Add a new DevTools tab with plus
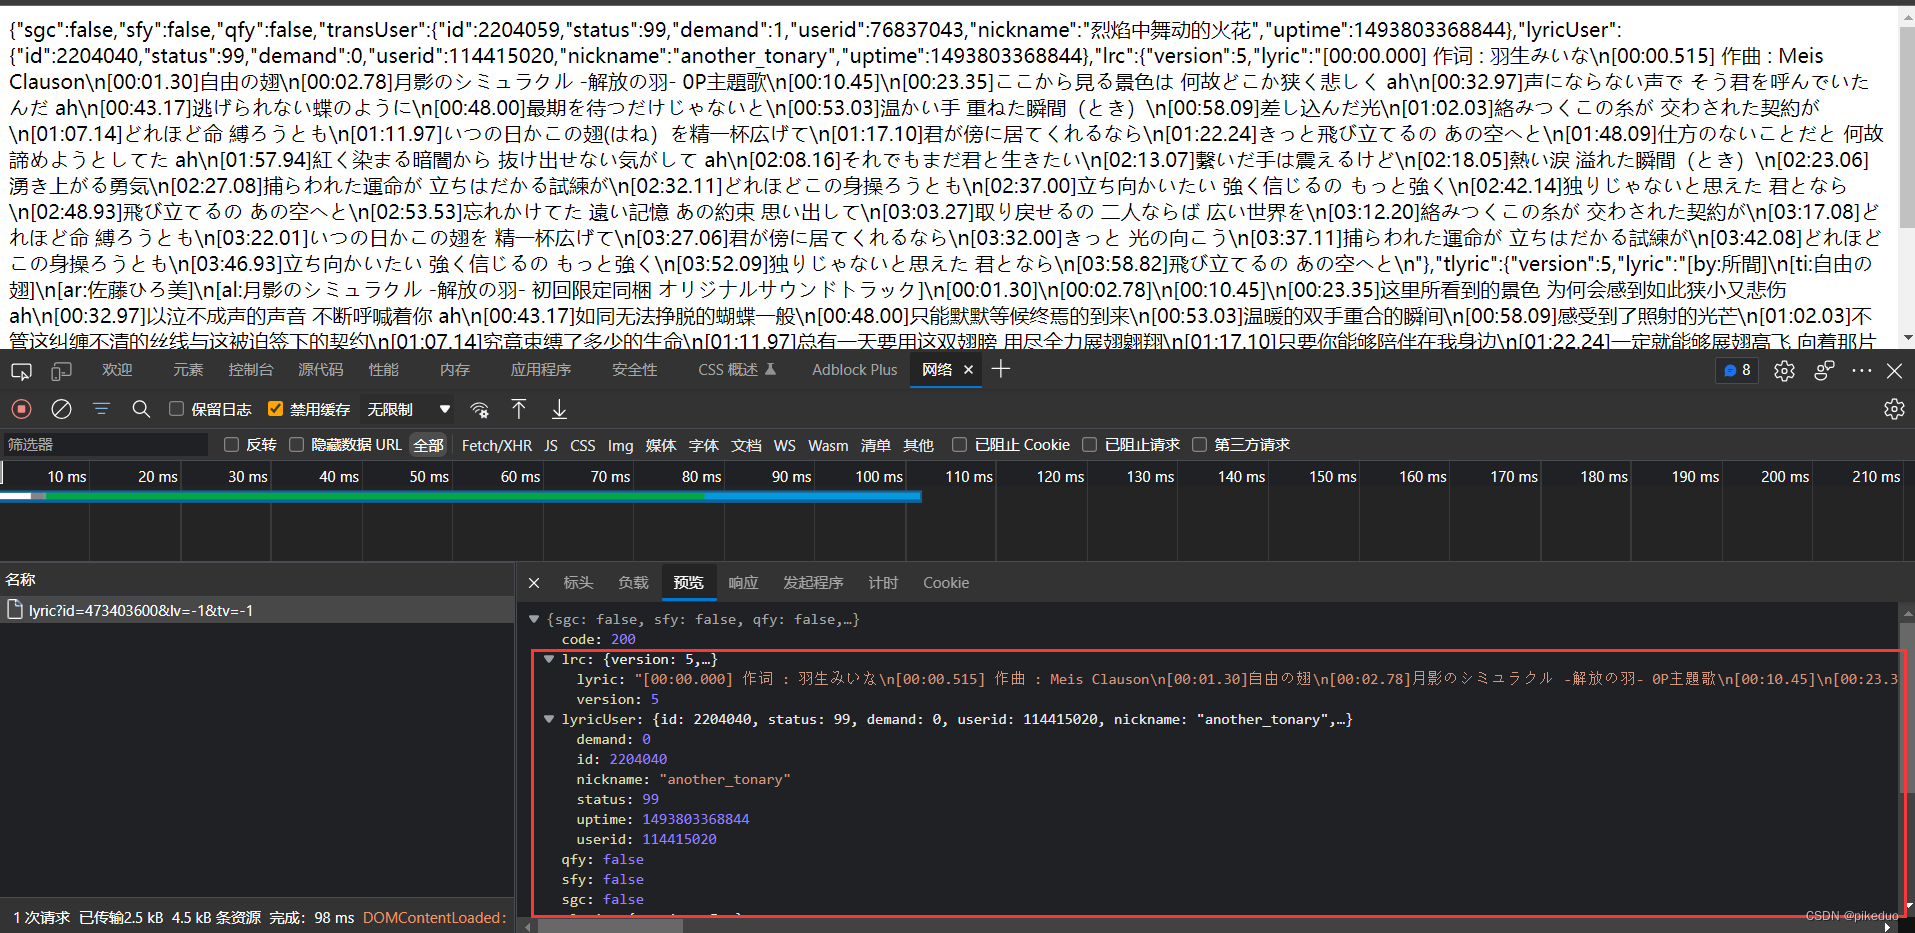This screenshot has width=1915, height=933. pyautogui.click(x=1001, y=370)
